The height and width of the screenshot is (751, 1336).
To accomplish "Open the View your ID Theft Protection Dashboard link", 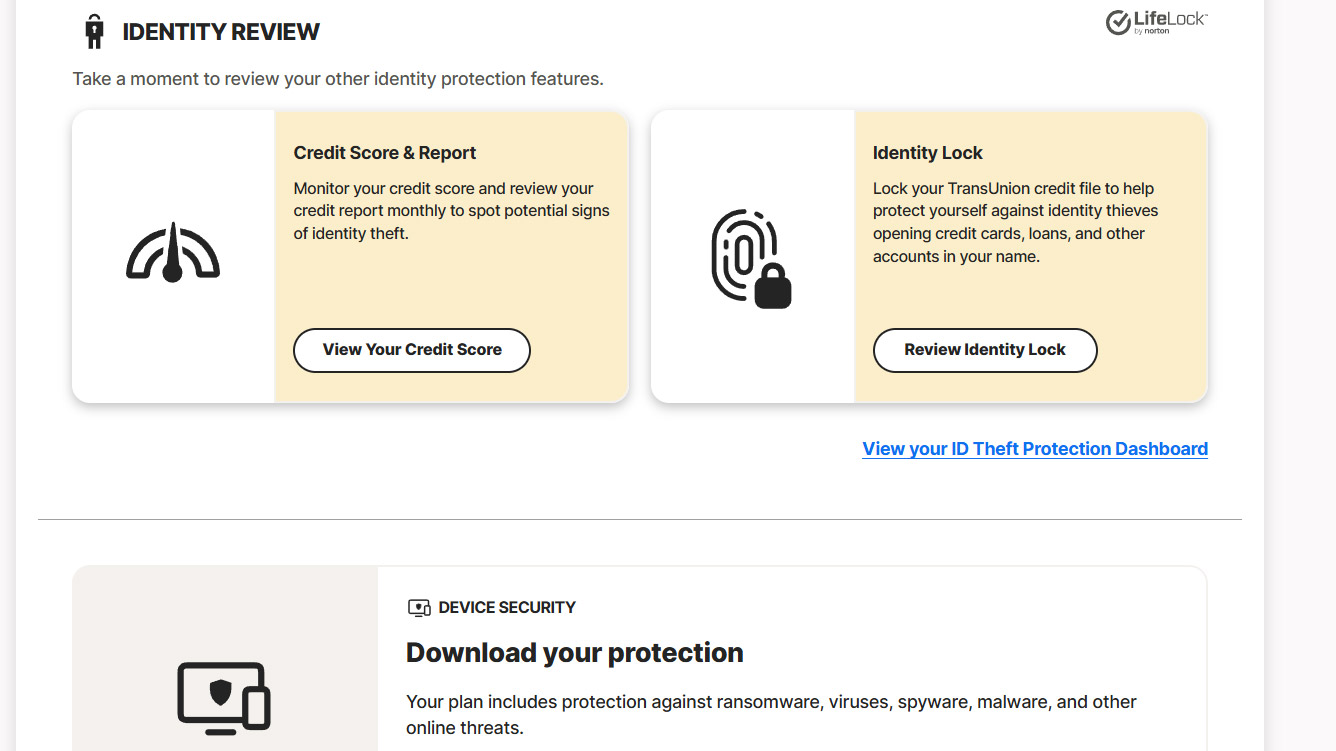I will point(1035,449).
